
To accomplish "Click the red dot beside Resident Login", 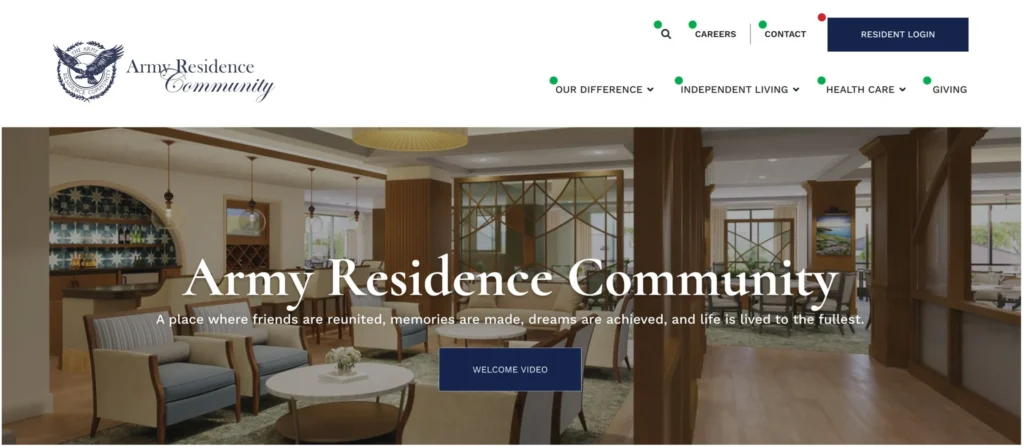I will (822, 18).
